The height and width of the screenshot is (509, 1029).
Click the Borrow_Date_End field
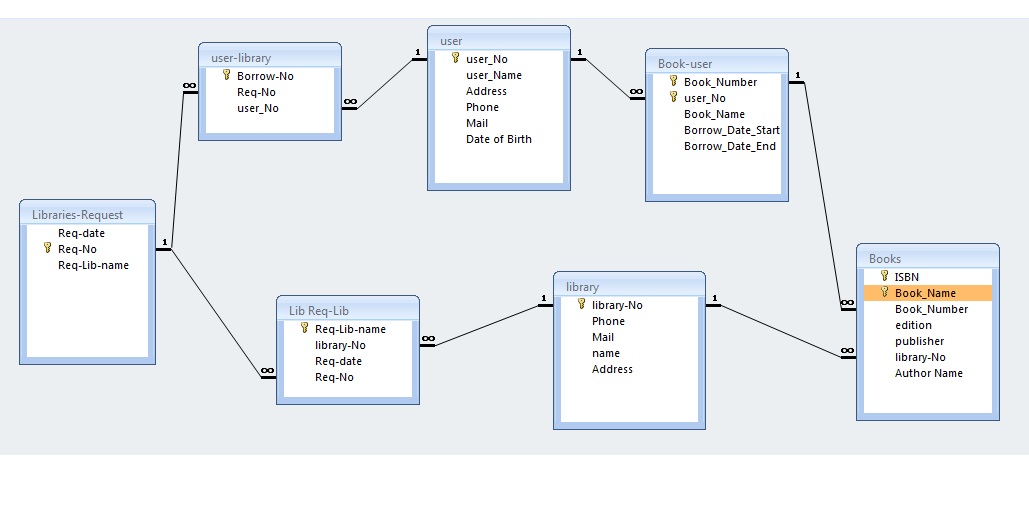[x=729, y=146]
